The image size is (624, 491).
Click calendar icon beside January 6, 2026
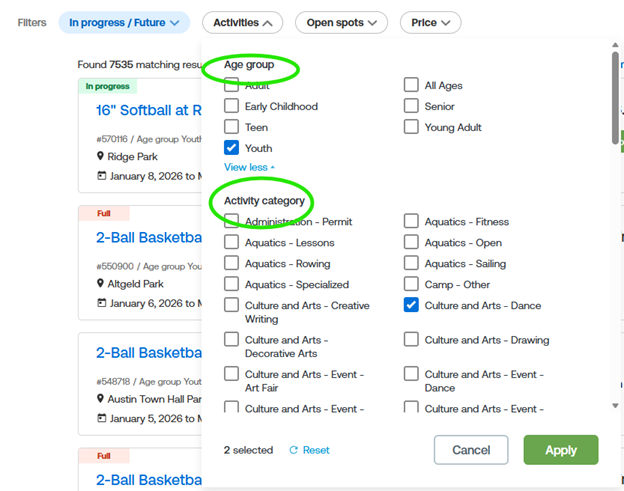point(101,303)
